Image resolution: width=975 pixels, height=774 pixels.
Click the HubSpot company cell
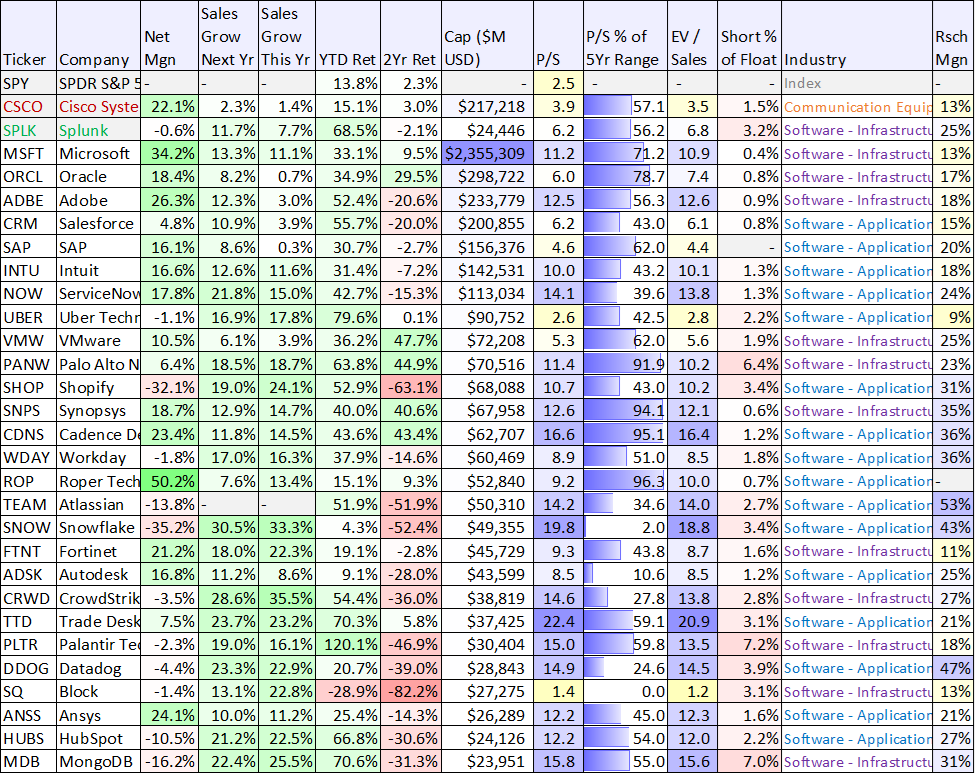click(98, 739)
